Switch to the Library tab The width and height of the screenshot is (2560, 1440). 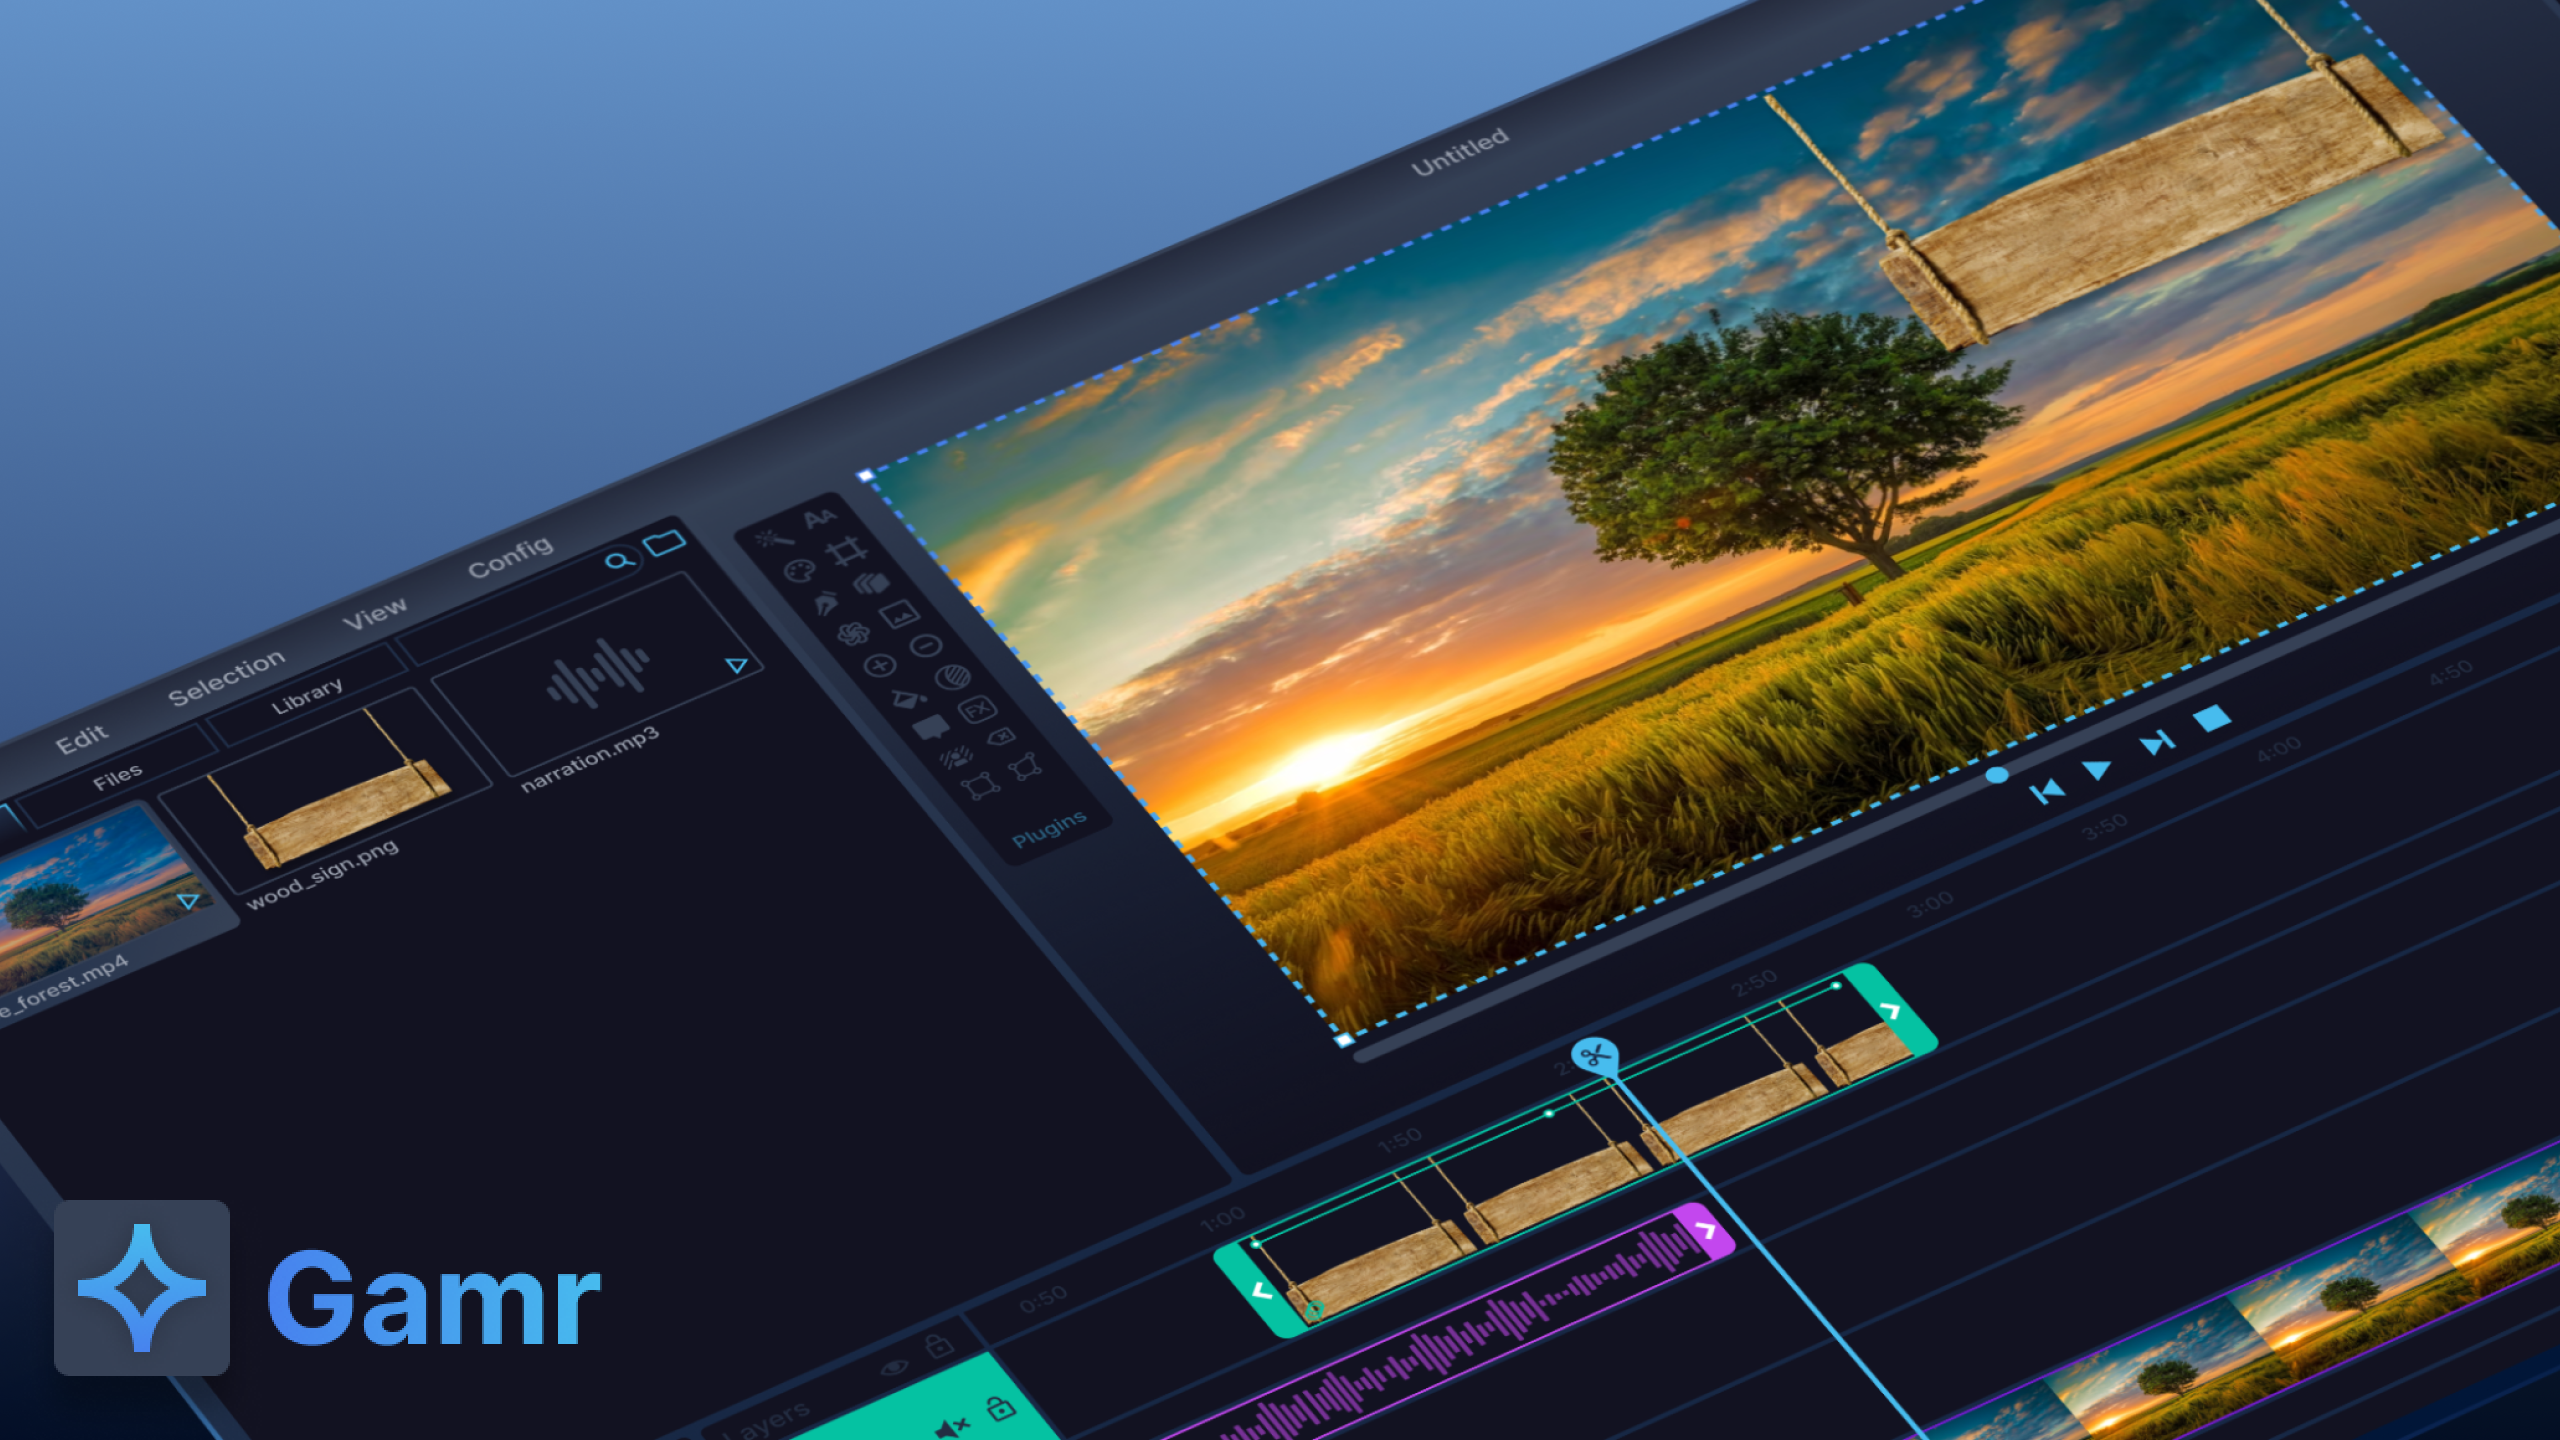(x=307, y=695)
